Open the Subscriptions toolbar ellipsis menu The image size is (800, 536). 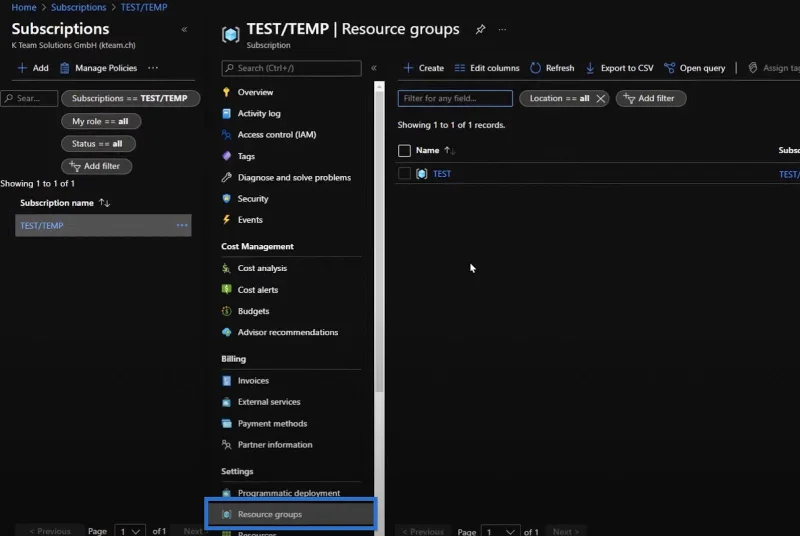pyautogui.click(x=153, y=68)
